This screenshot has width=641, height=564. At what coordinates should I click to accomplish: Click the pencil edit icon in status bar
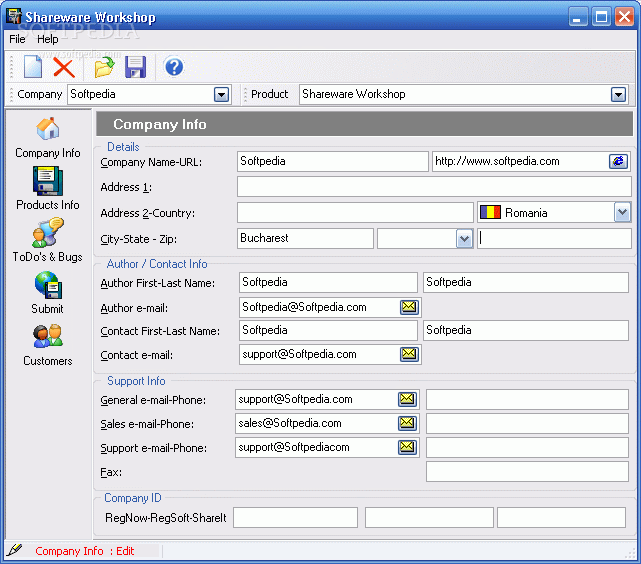click(x=14, y=550)
